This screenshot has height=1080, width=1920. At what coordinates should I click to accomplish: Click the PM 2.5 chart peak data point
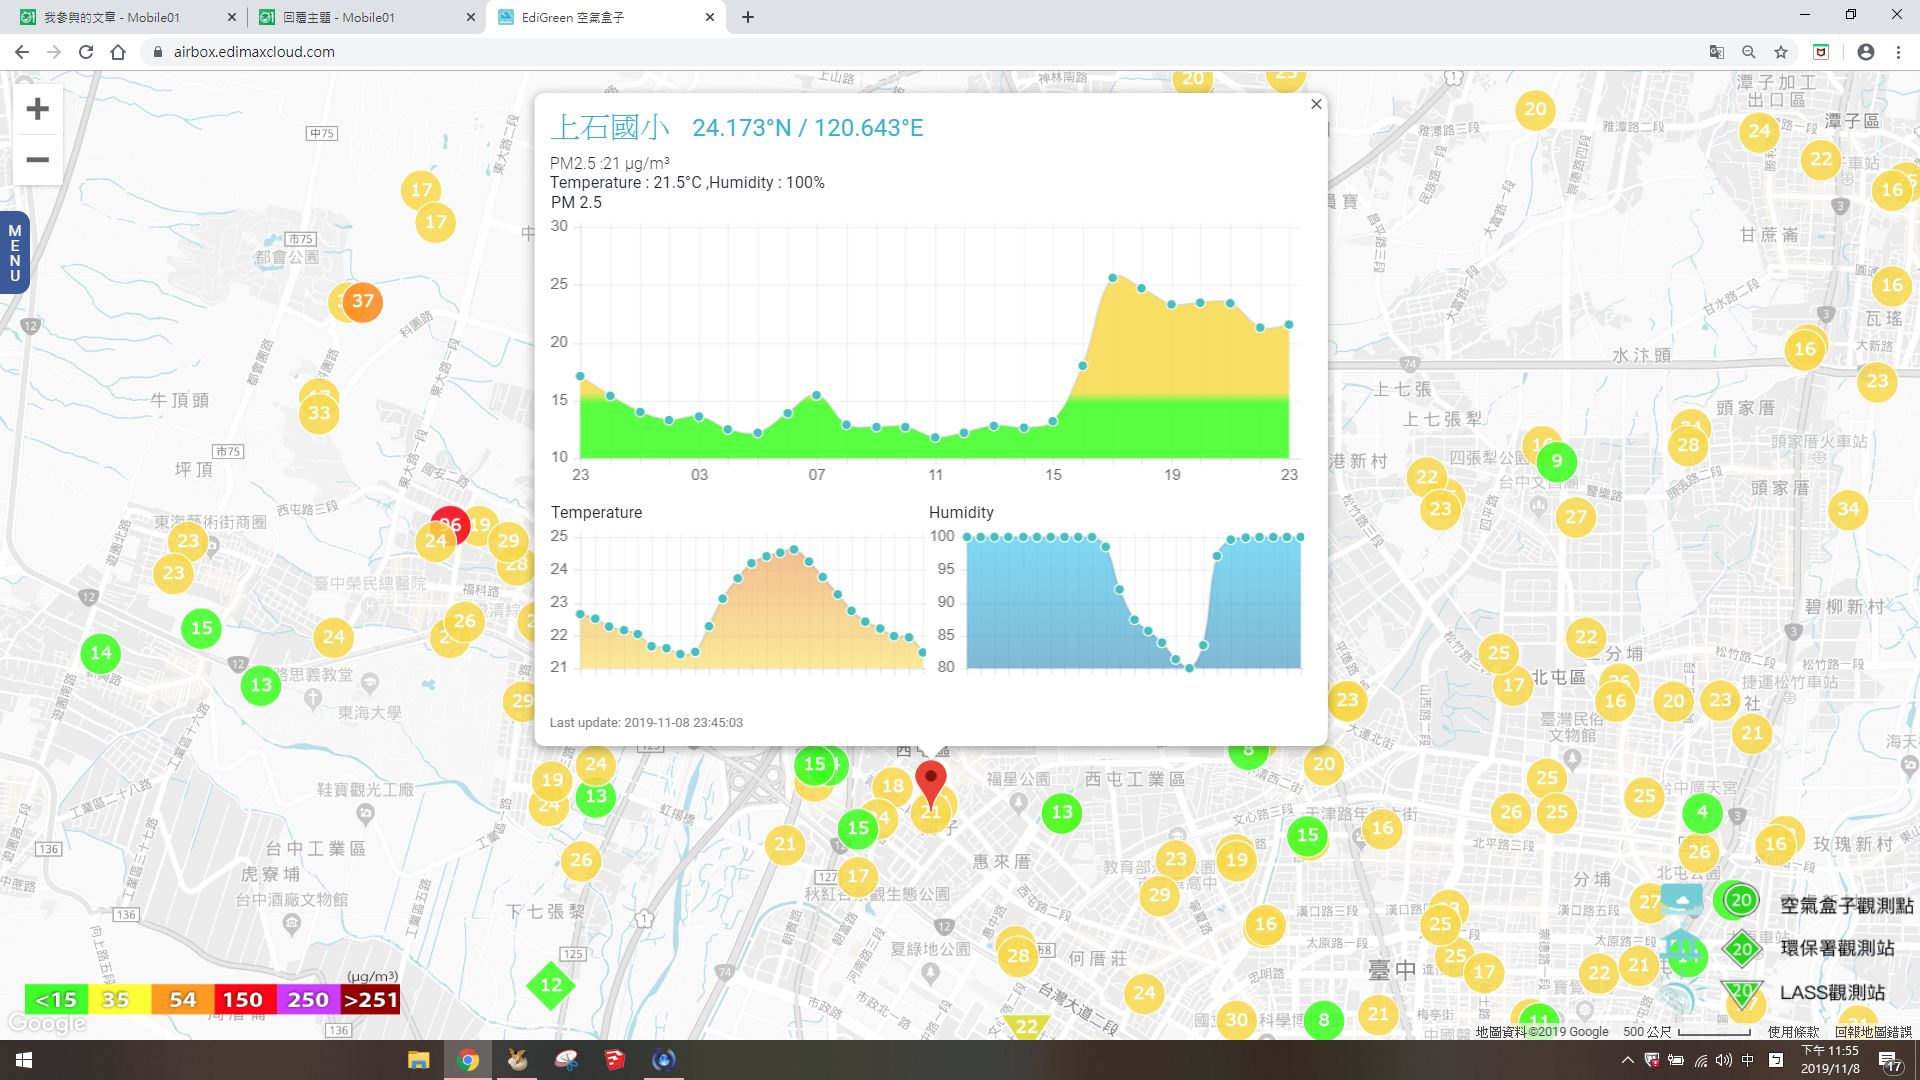[x=1112, y=277]
